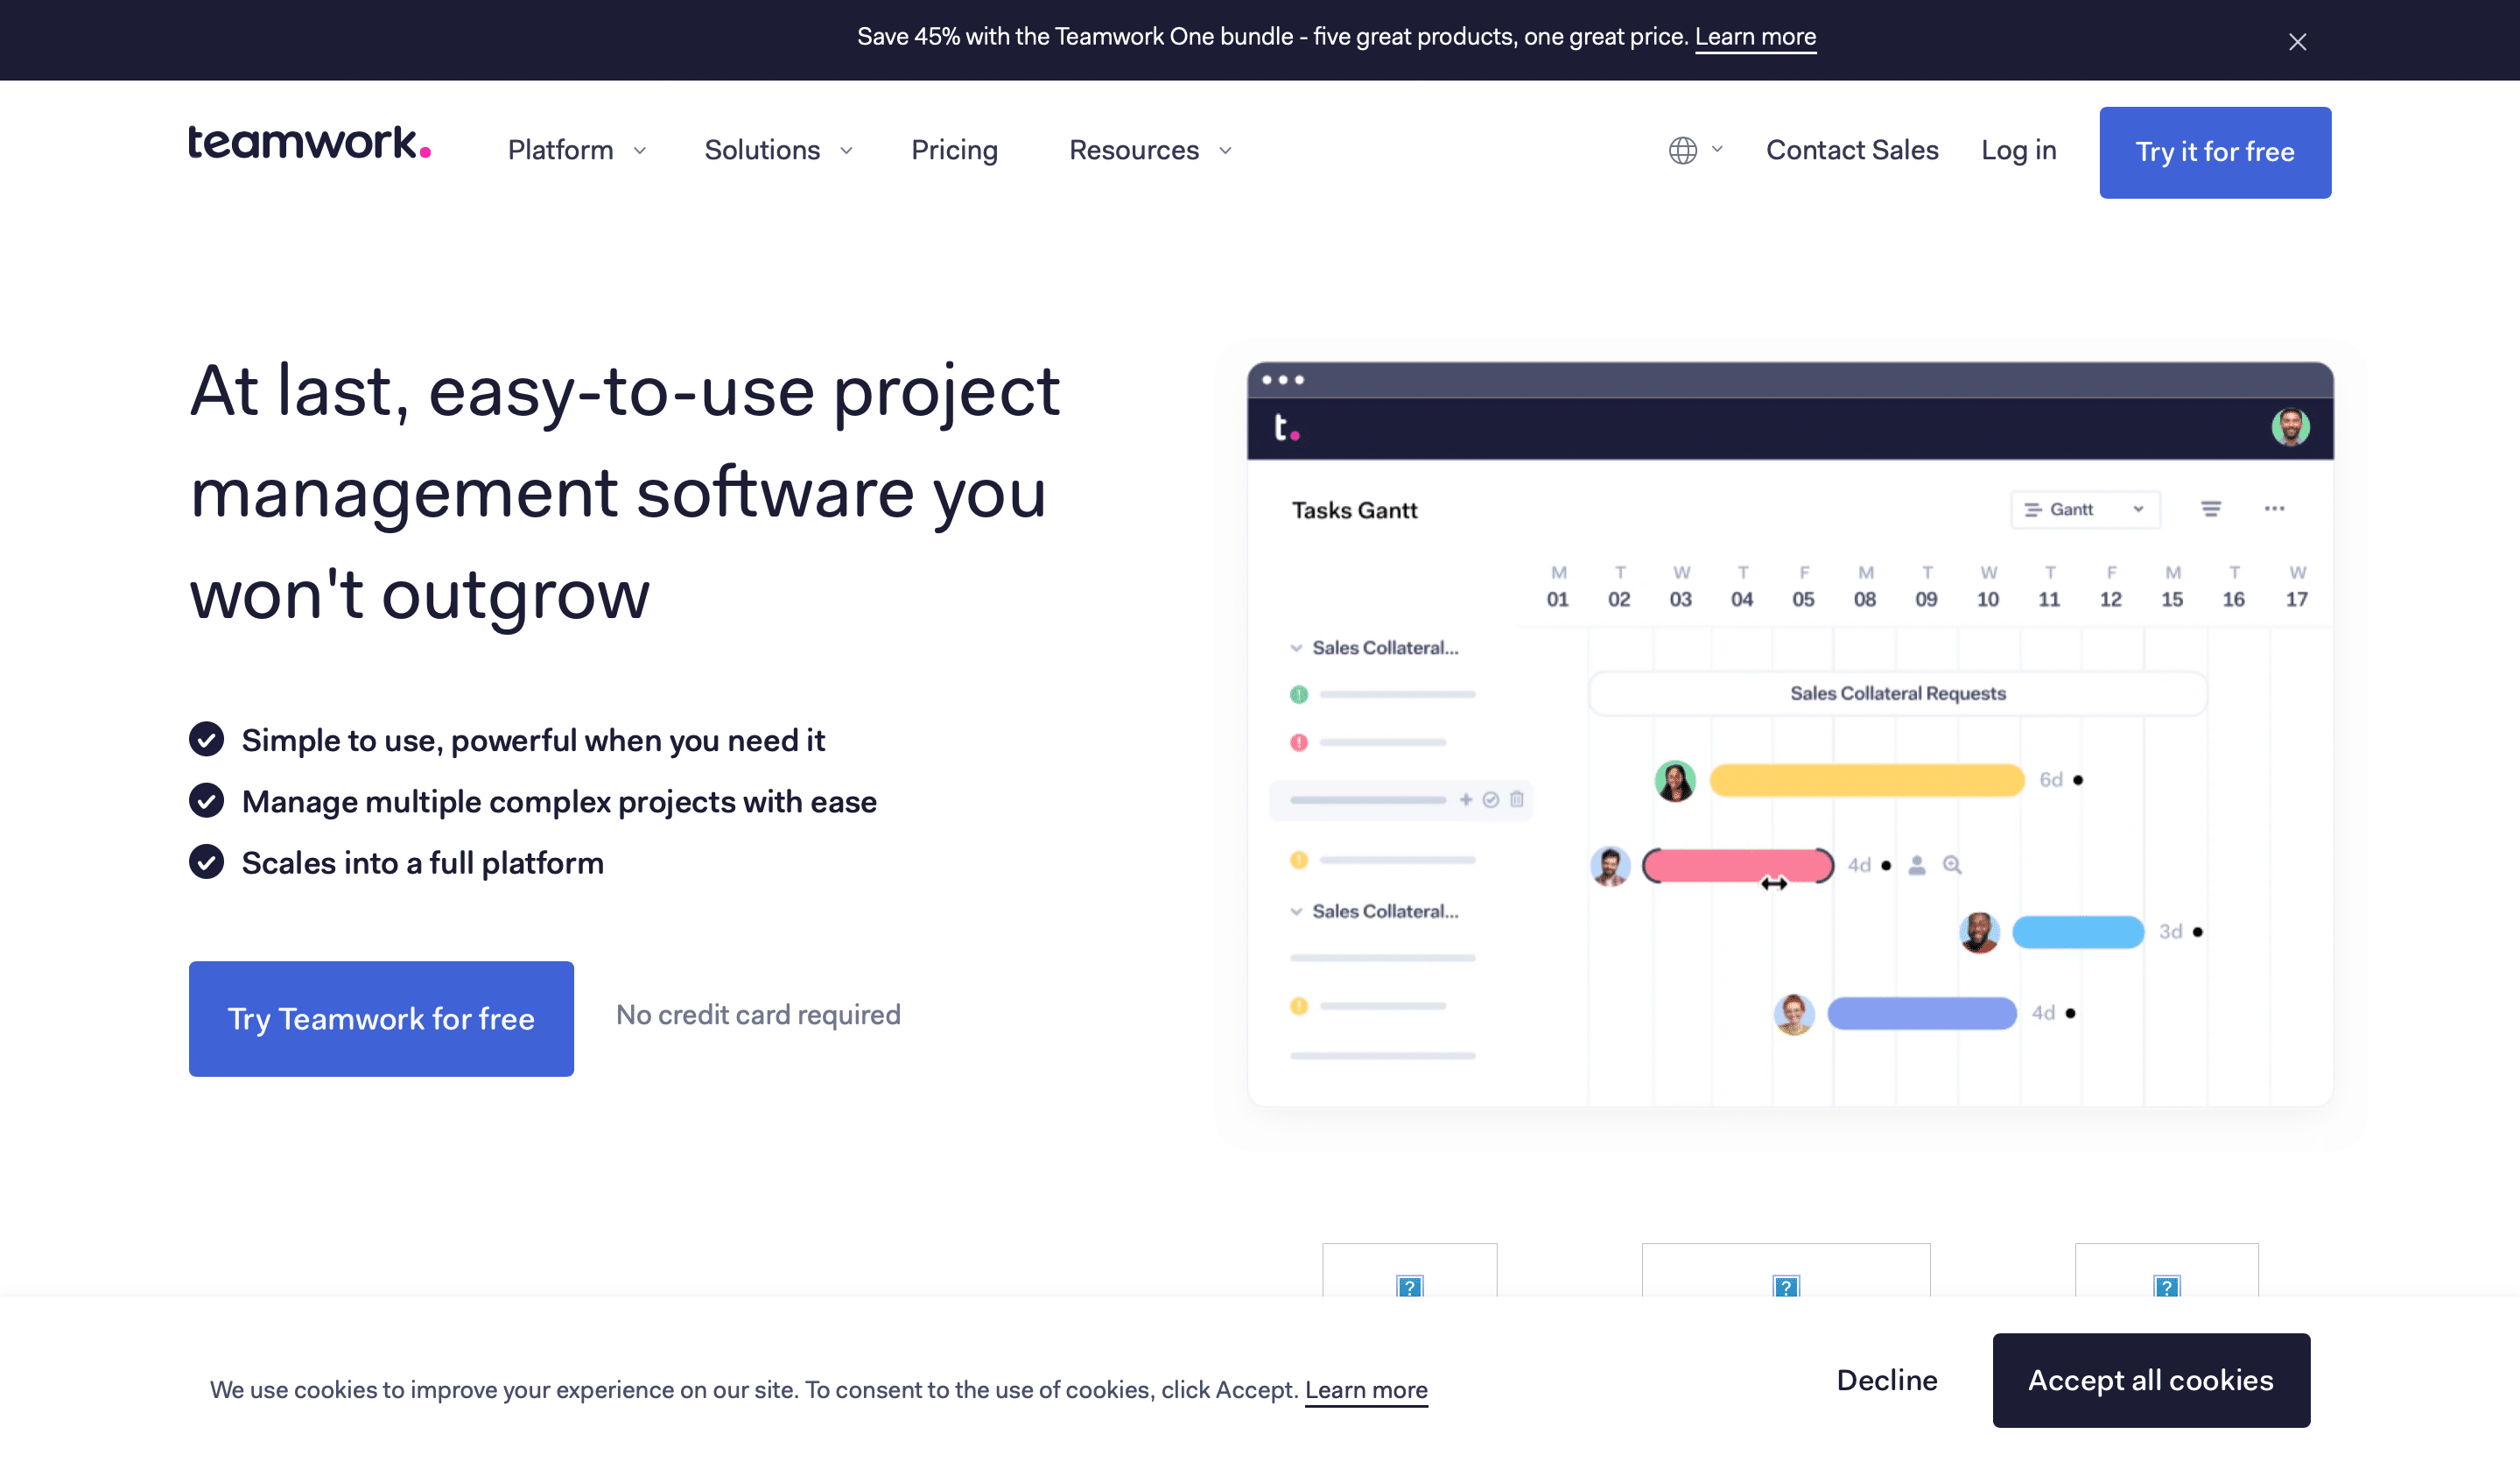Image resolution: width=2520 pixels, height=1462 pixels.
Task: Click the Decline cookies button
Action: coord(1887,1380)
